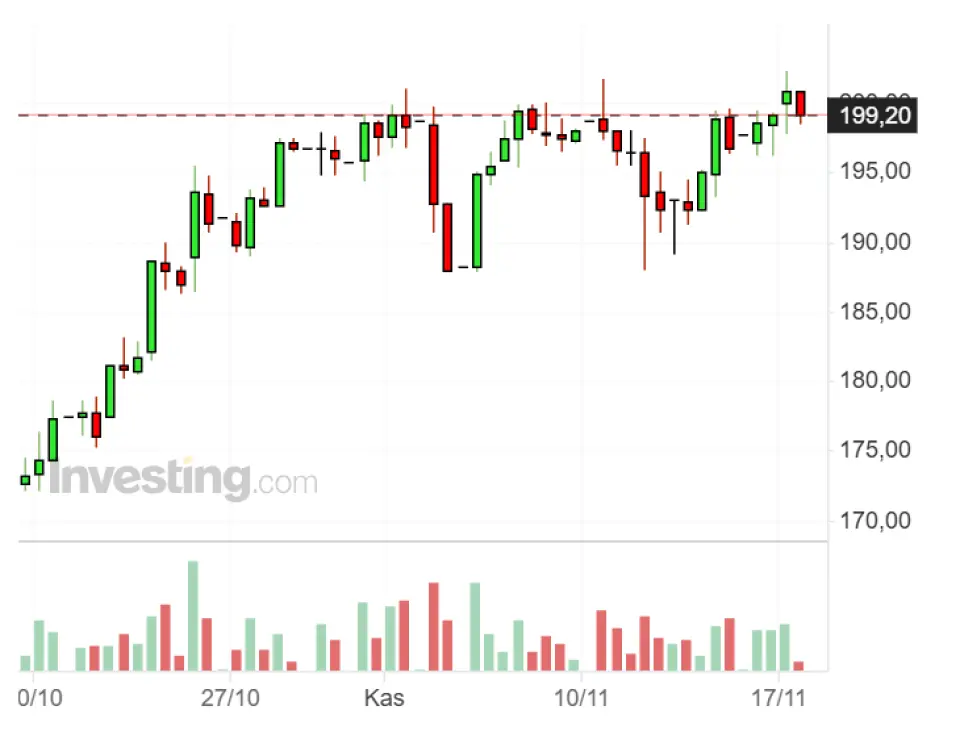
Task: Select the 17/11 date label
Action: tap(780, 697)
